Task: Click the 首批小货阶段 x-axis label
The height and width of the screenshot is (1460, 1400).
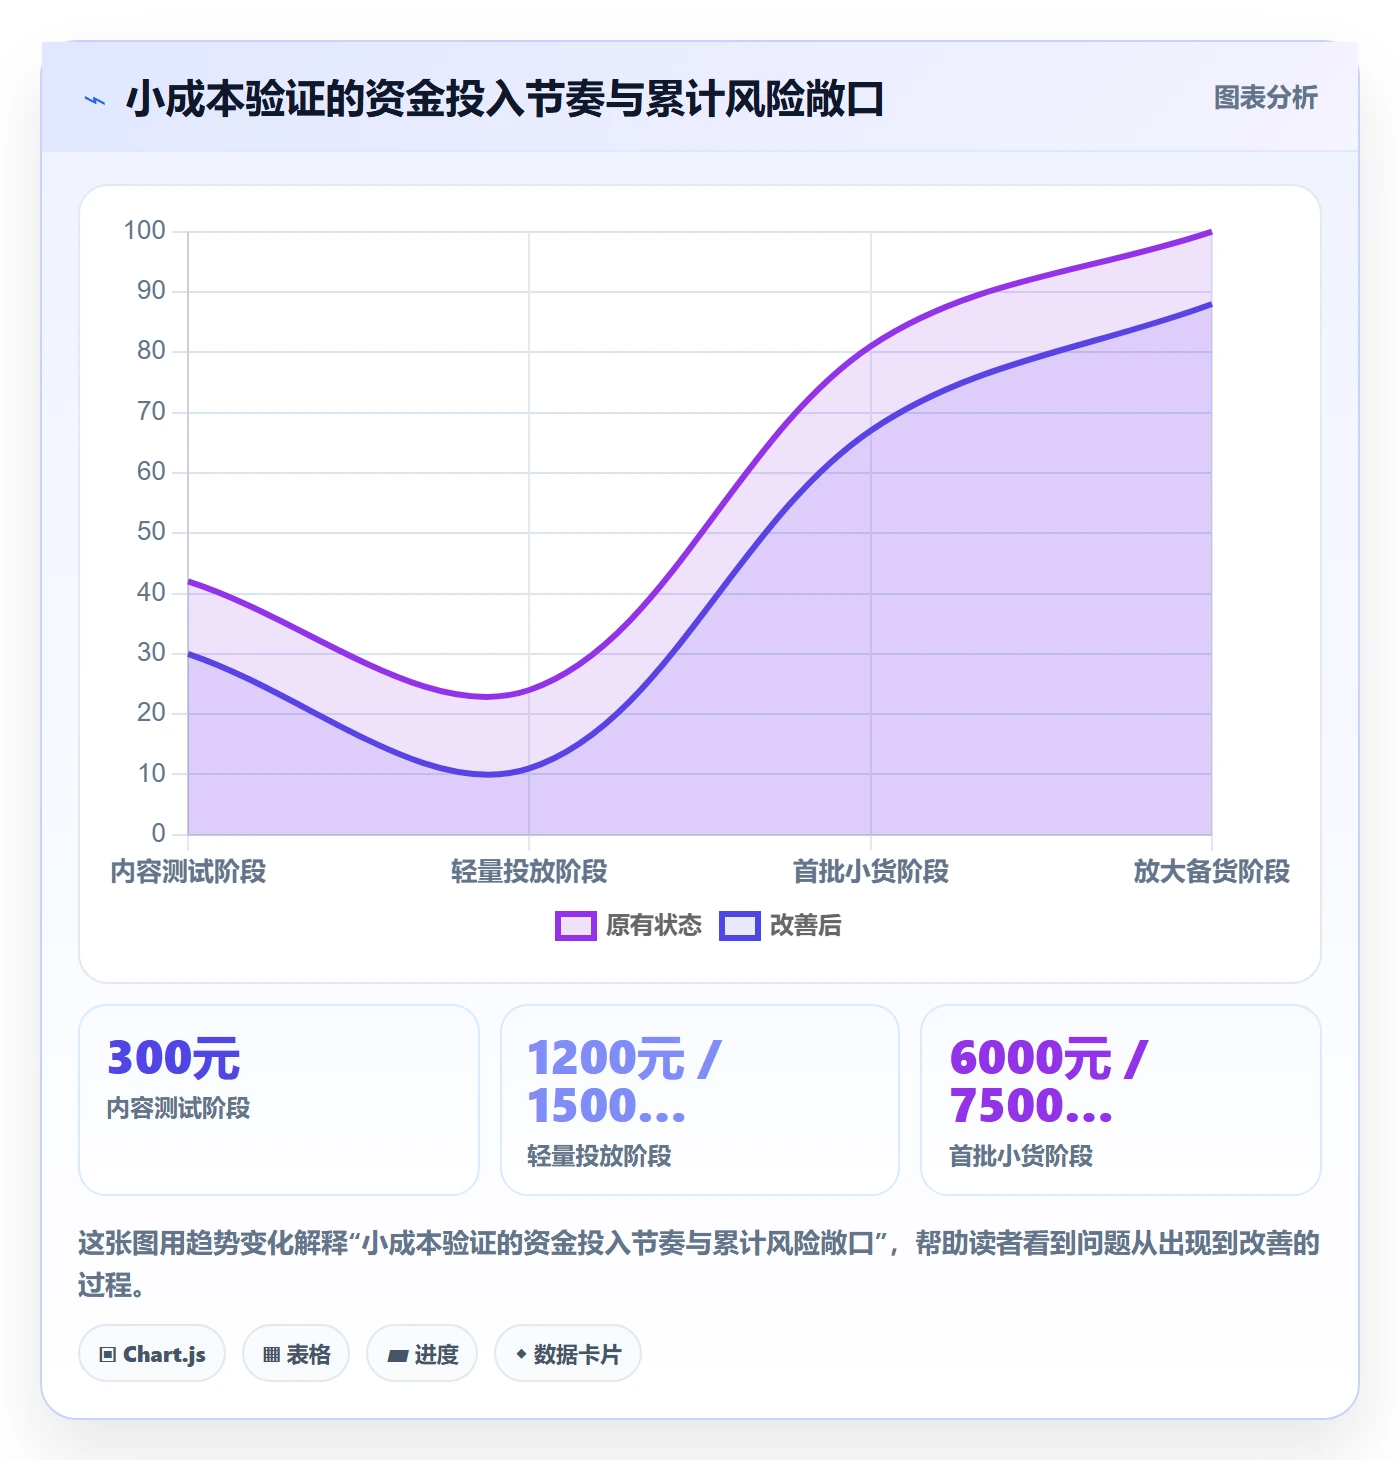Action: point(871,872)
